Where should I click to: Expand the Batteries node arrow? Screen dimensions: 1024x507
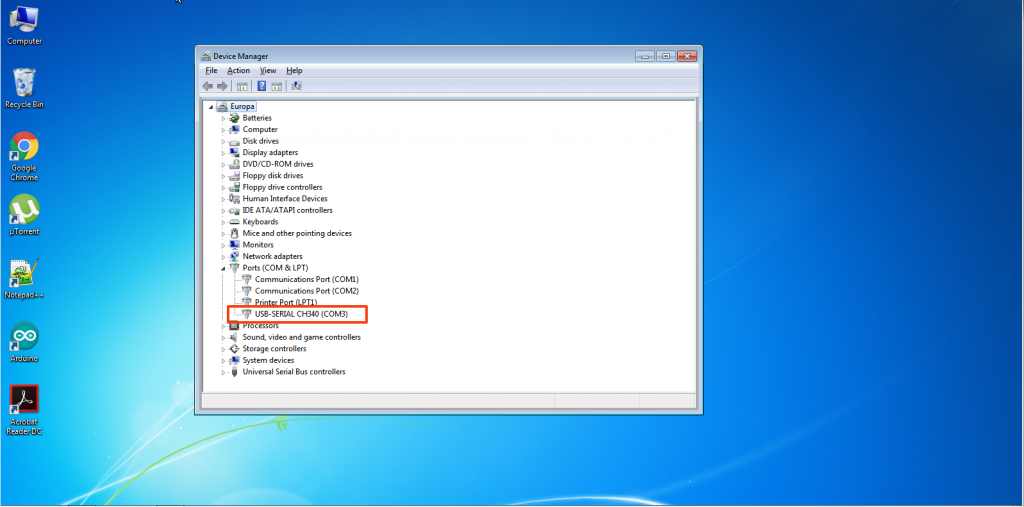pyautogui.click(x=223, y=118)
